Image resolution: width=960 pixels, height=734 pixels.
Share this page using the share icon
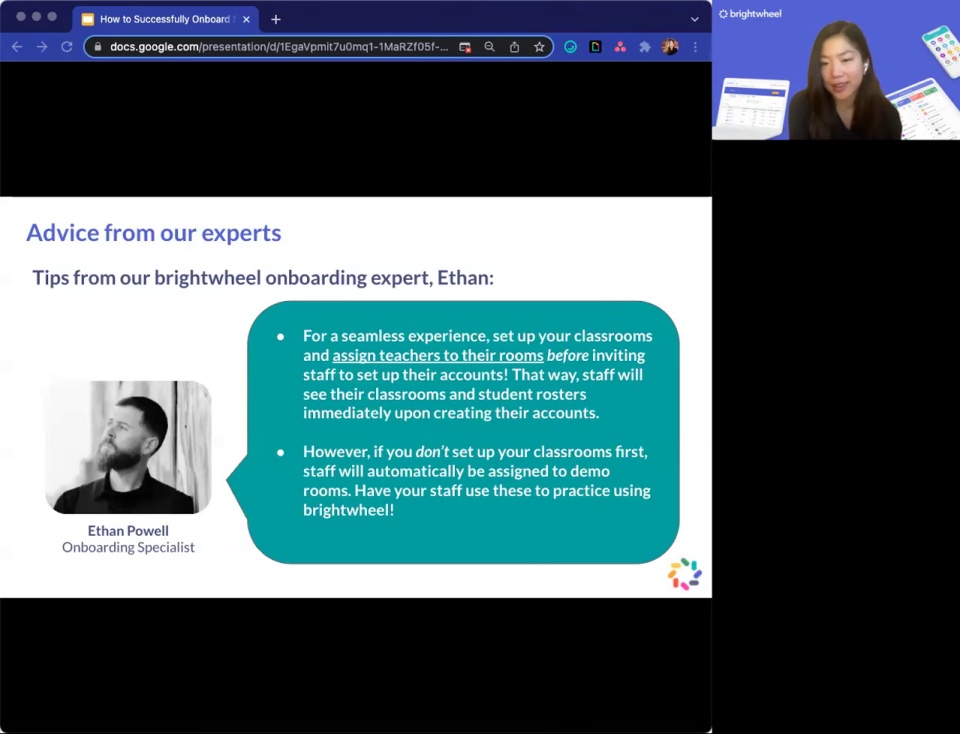(514, 47)
